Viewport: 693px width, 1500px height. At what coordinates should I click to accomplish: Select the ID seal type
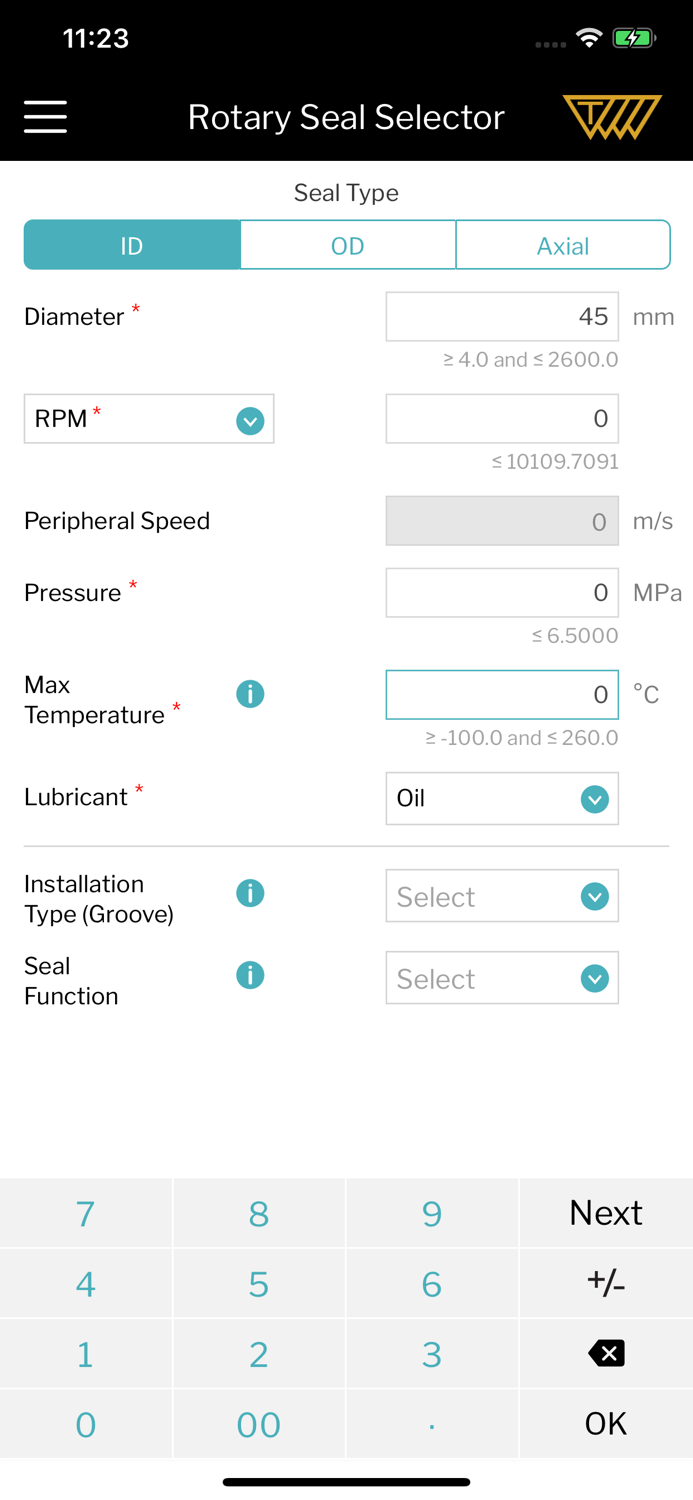pos(132,246)
